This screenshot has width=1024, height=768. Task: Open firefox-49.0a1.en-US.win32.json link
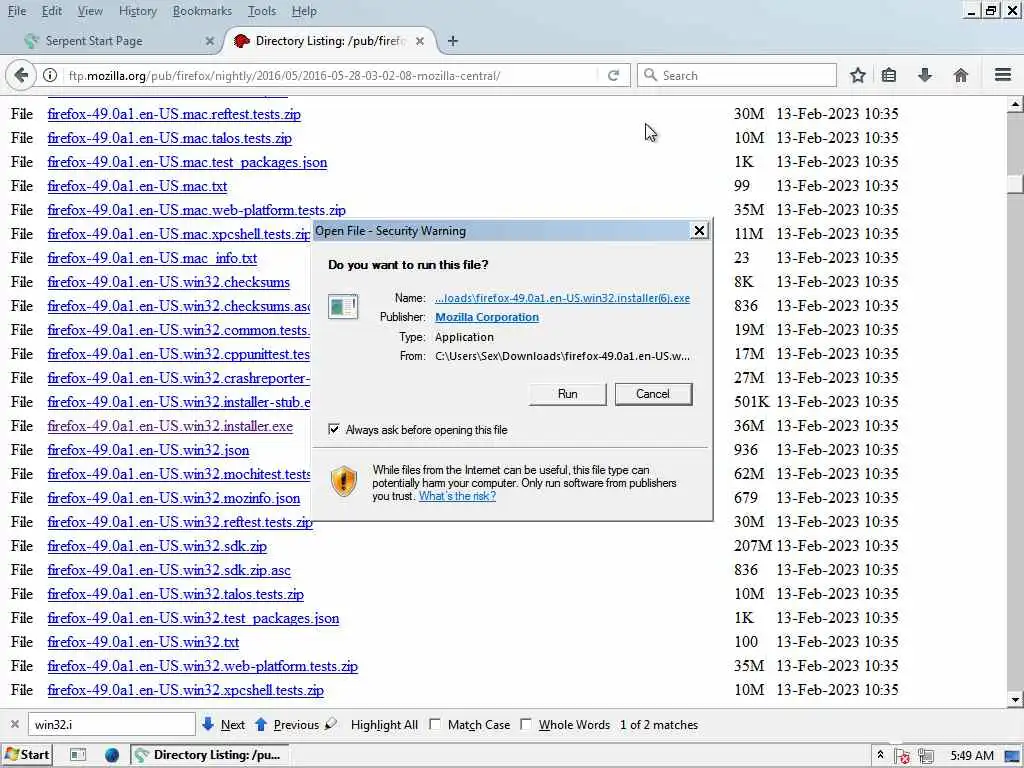[148, 451]
